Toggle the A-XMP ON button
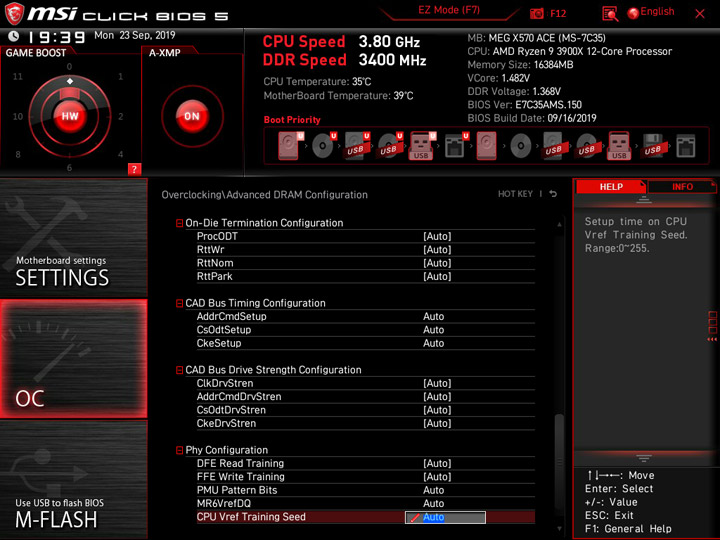The height and width of the screenshot is (540, 720). [192, 116]
